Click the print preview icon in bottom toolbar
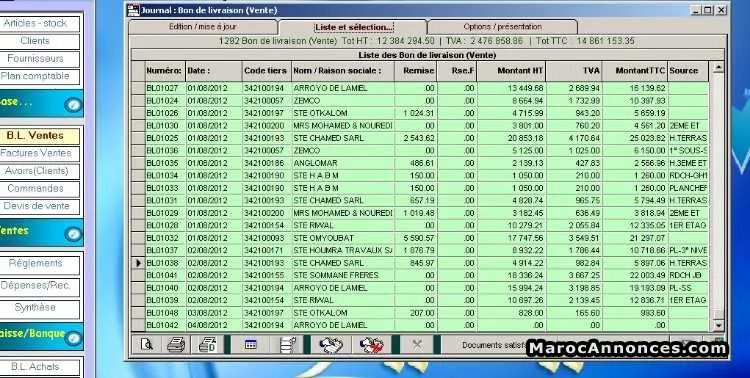 146,345
